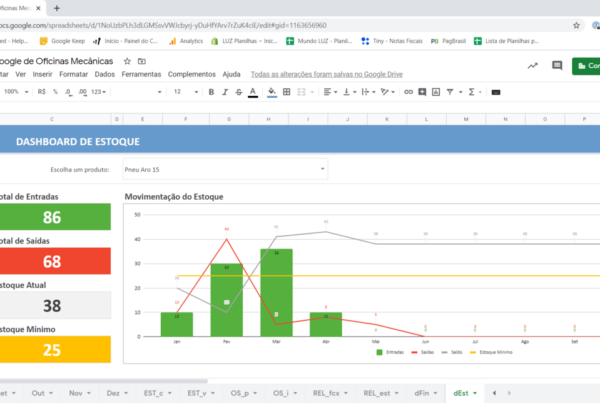Open the Complementos menu
Image resolution: width=600 pixels, height=403 pixels.
tap(192, 74)
